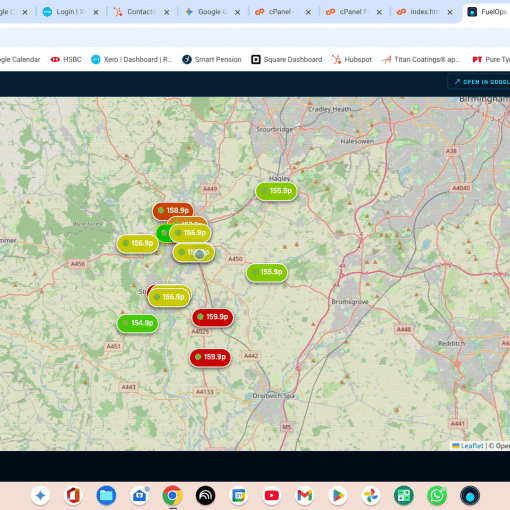Open the Hubspot bookmark
Viewport: 510px width, 510px height.
click(352, 60)
